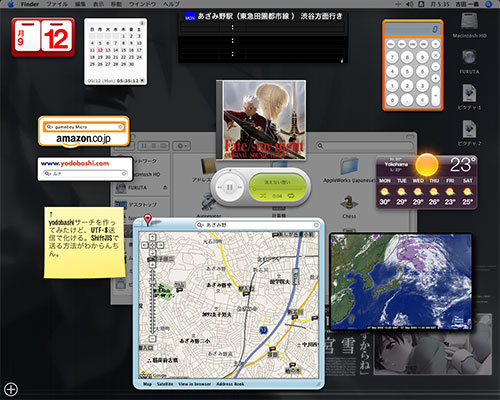The width and height of the screenshot is (500, 400).
Task: Click the amazon.co.jp logo
Action: pos(83,140)
